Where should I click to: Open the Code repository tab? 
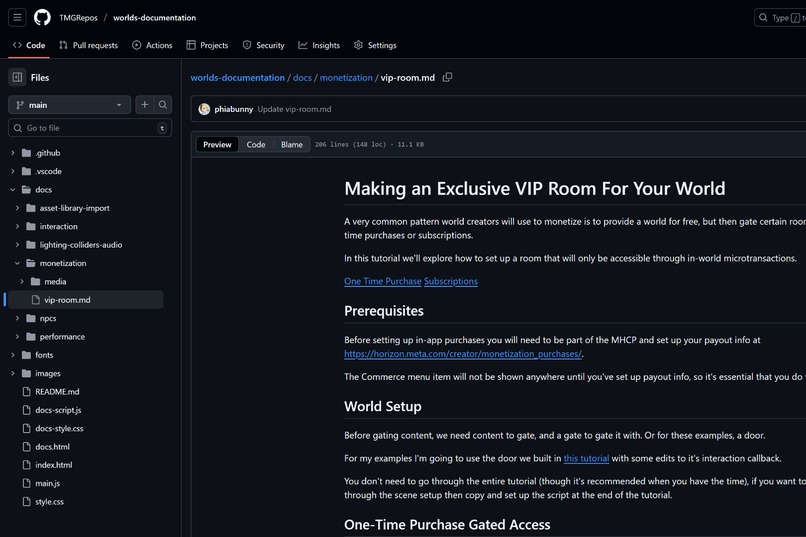(29, 45)
